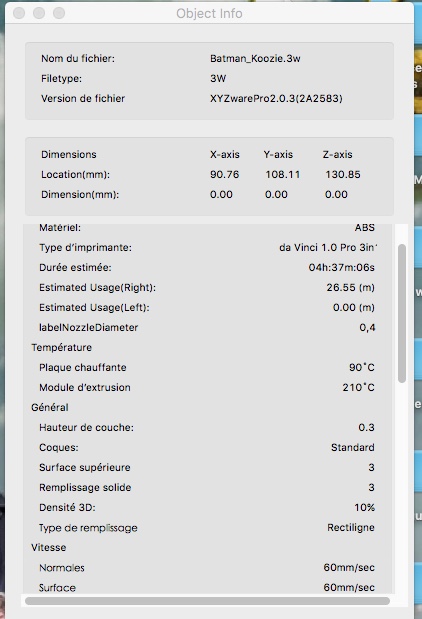Click the Température section header
422x619 pixels.
pos(62,347)
